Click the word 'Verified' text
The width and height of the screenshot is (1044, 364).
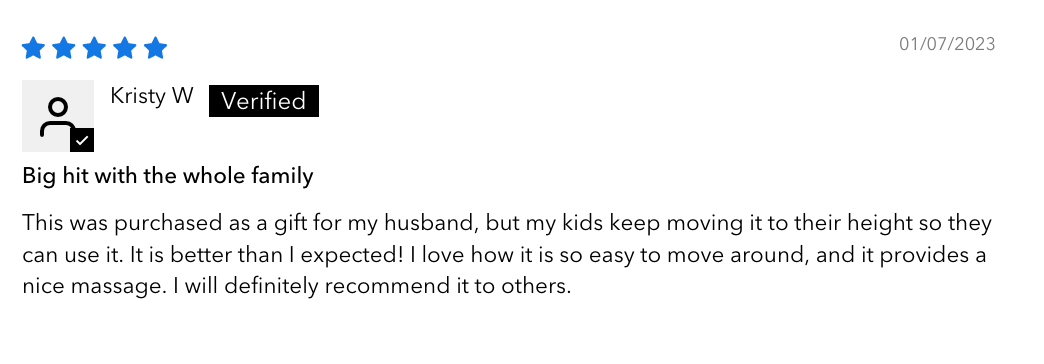(264, 101)
